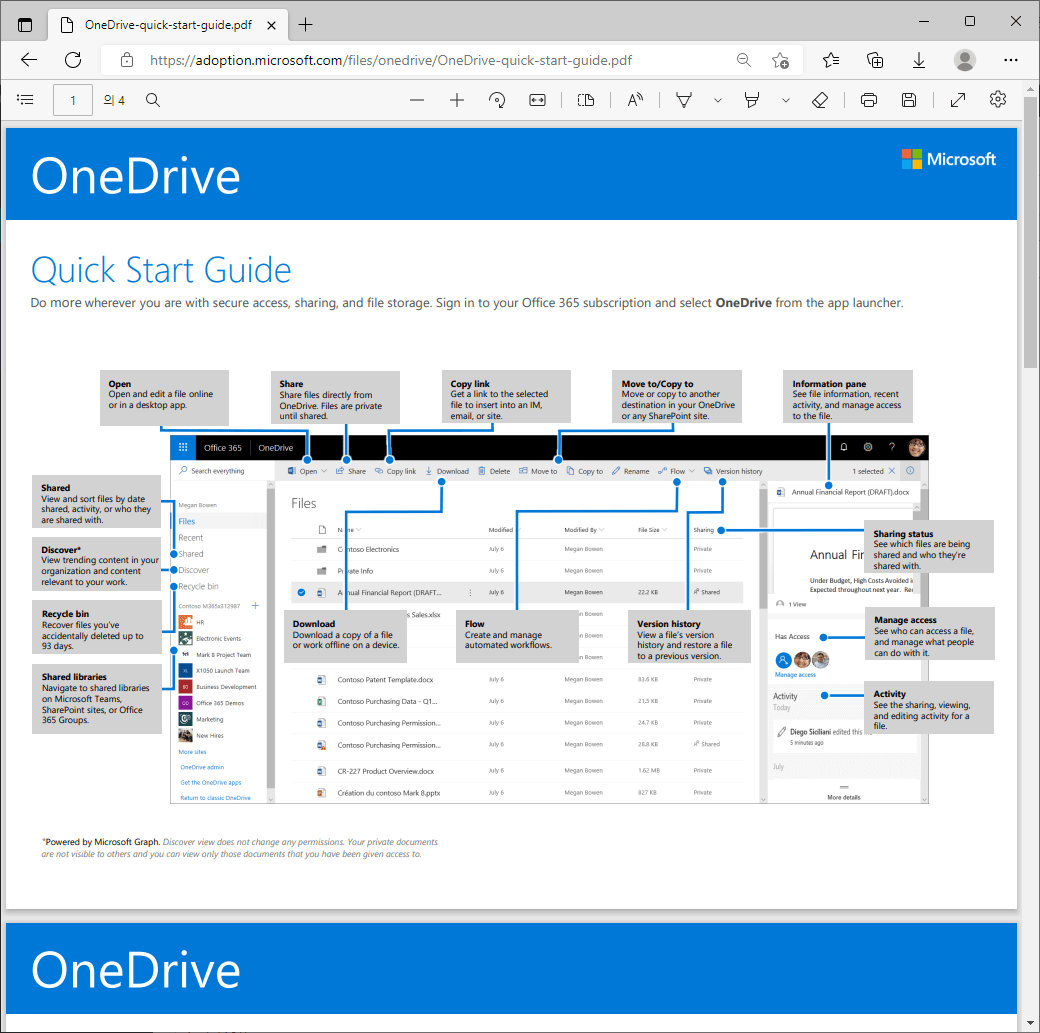1040x1033 pixels.
Task: Add this page to favorites
Action: 781,60
